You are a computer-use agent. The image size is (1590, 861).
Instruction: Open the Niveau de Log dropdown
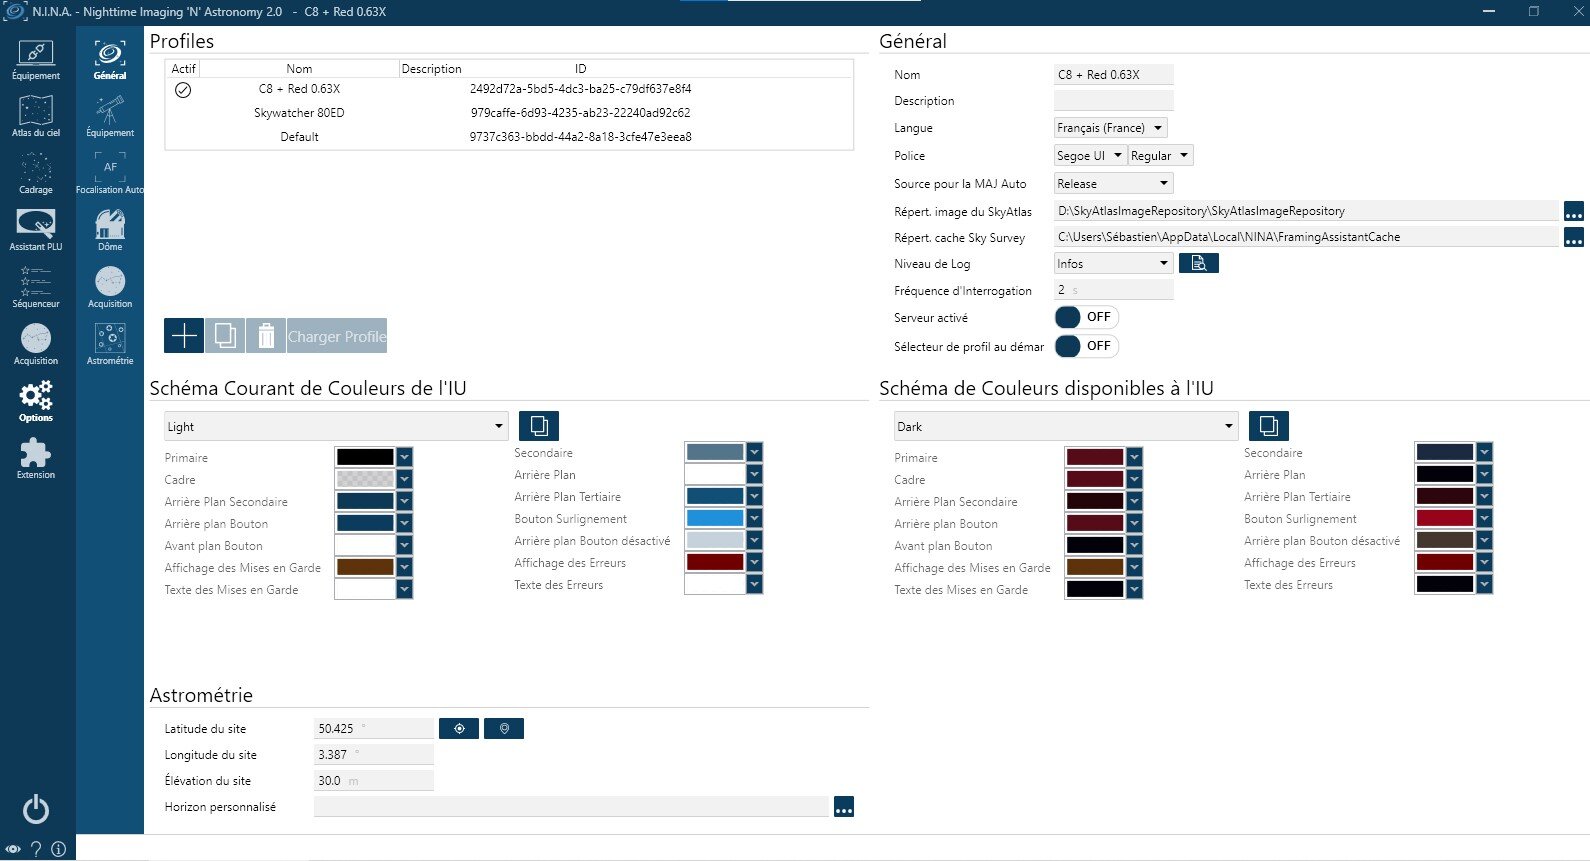[1113, 264]
